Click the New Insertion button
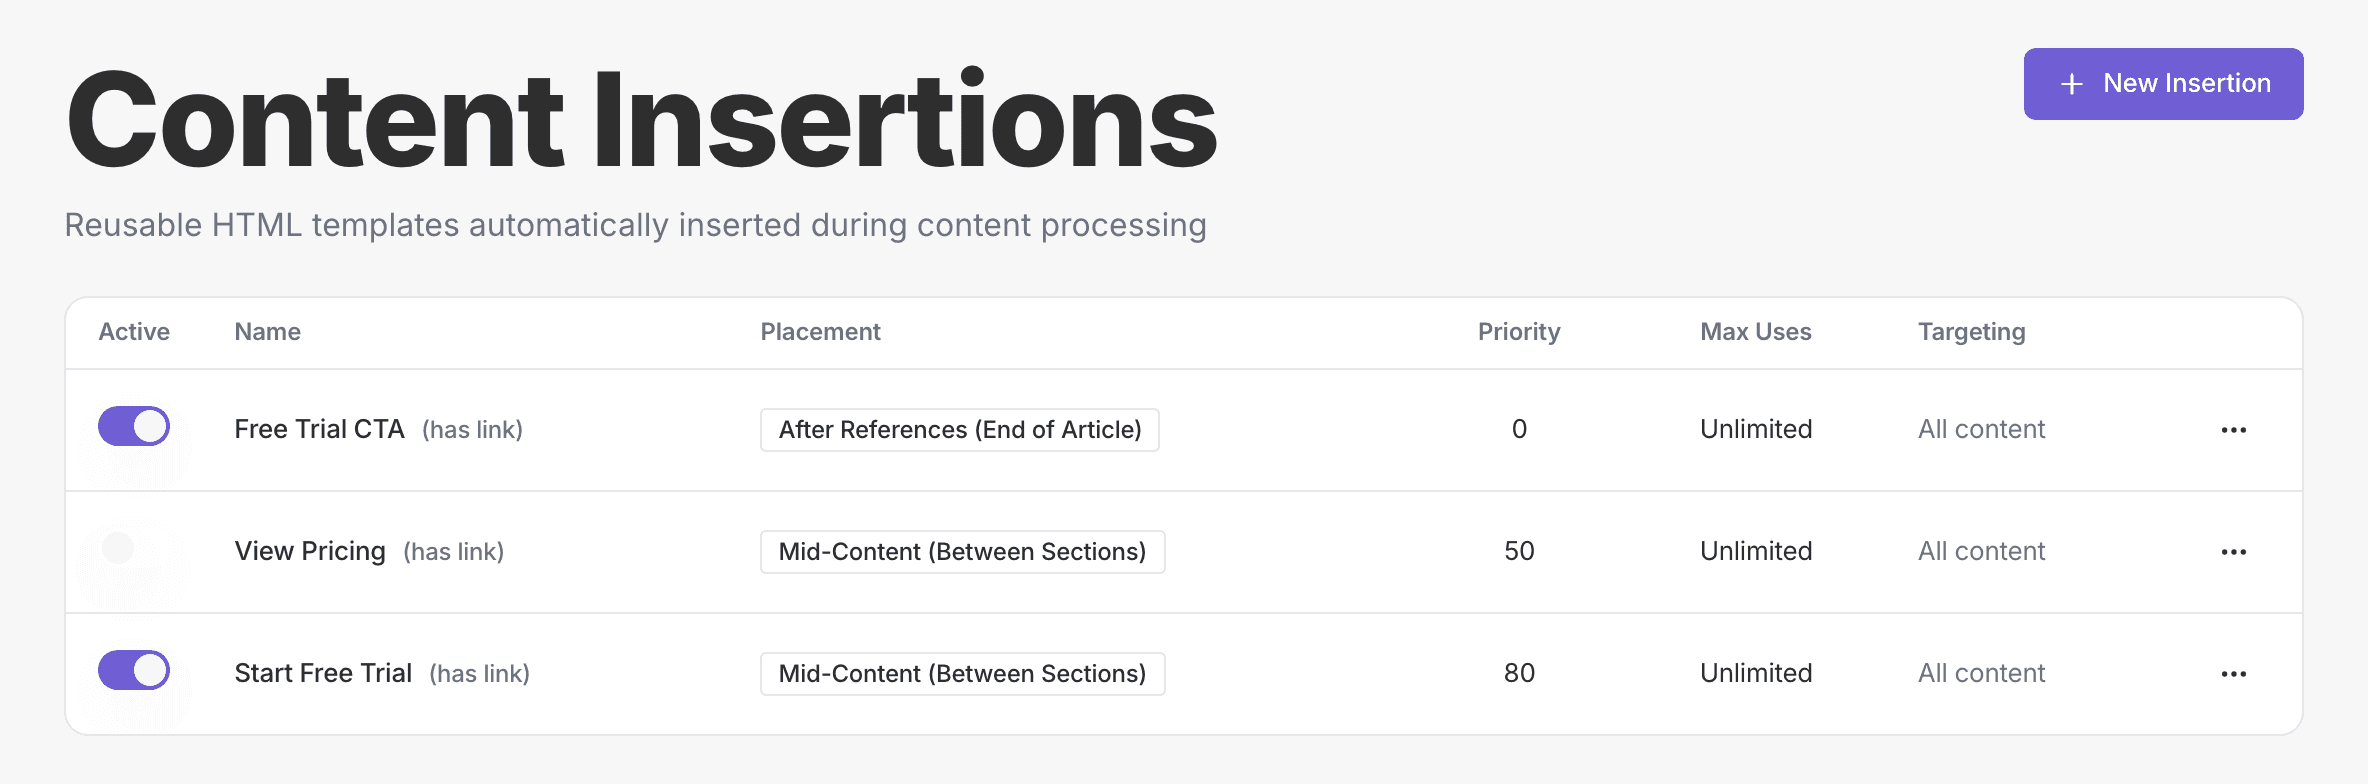Viewport: 2368px width, 784px height. (x=2163, y=84)
